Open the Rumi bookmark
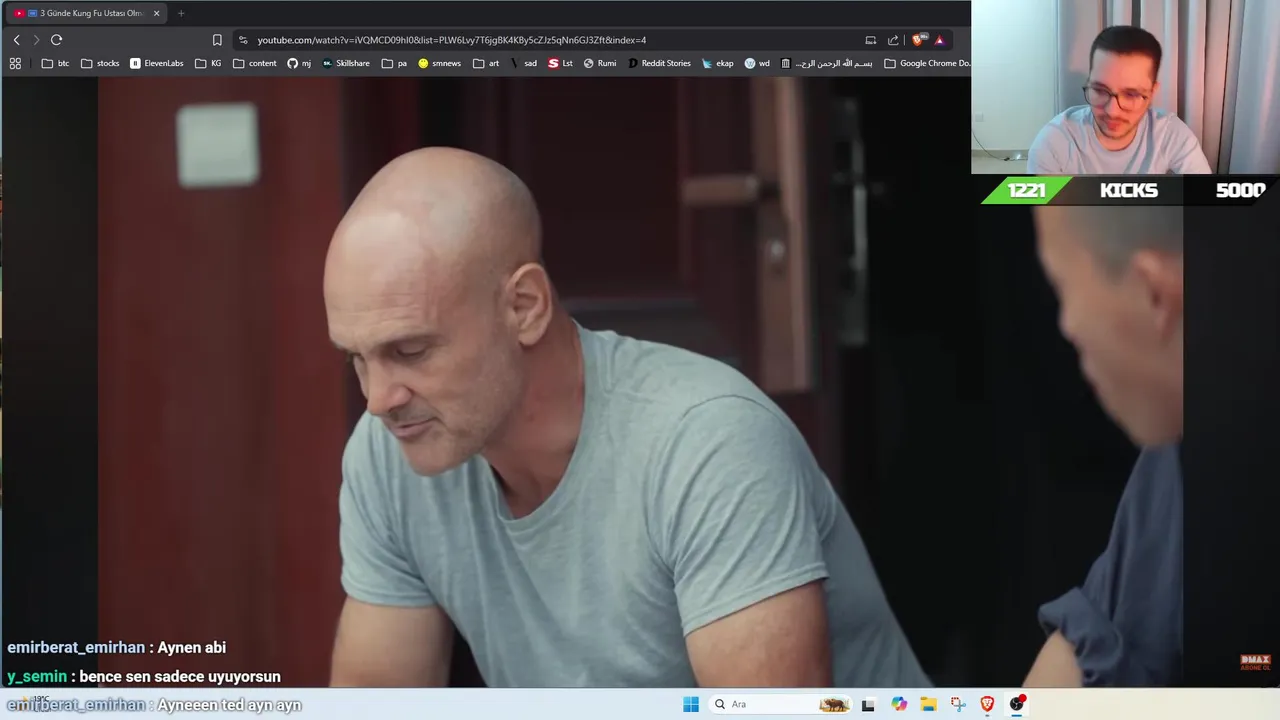This screenshot has height=720, width=1280. (x=600, y=63)
